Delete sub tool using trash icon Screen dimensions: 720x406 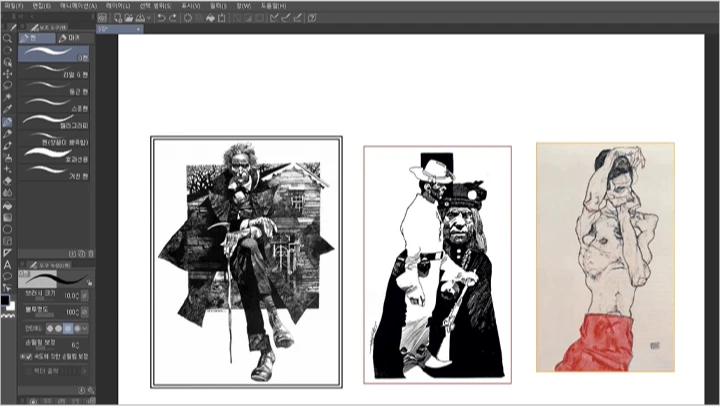[x=90, y=254]
